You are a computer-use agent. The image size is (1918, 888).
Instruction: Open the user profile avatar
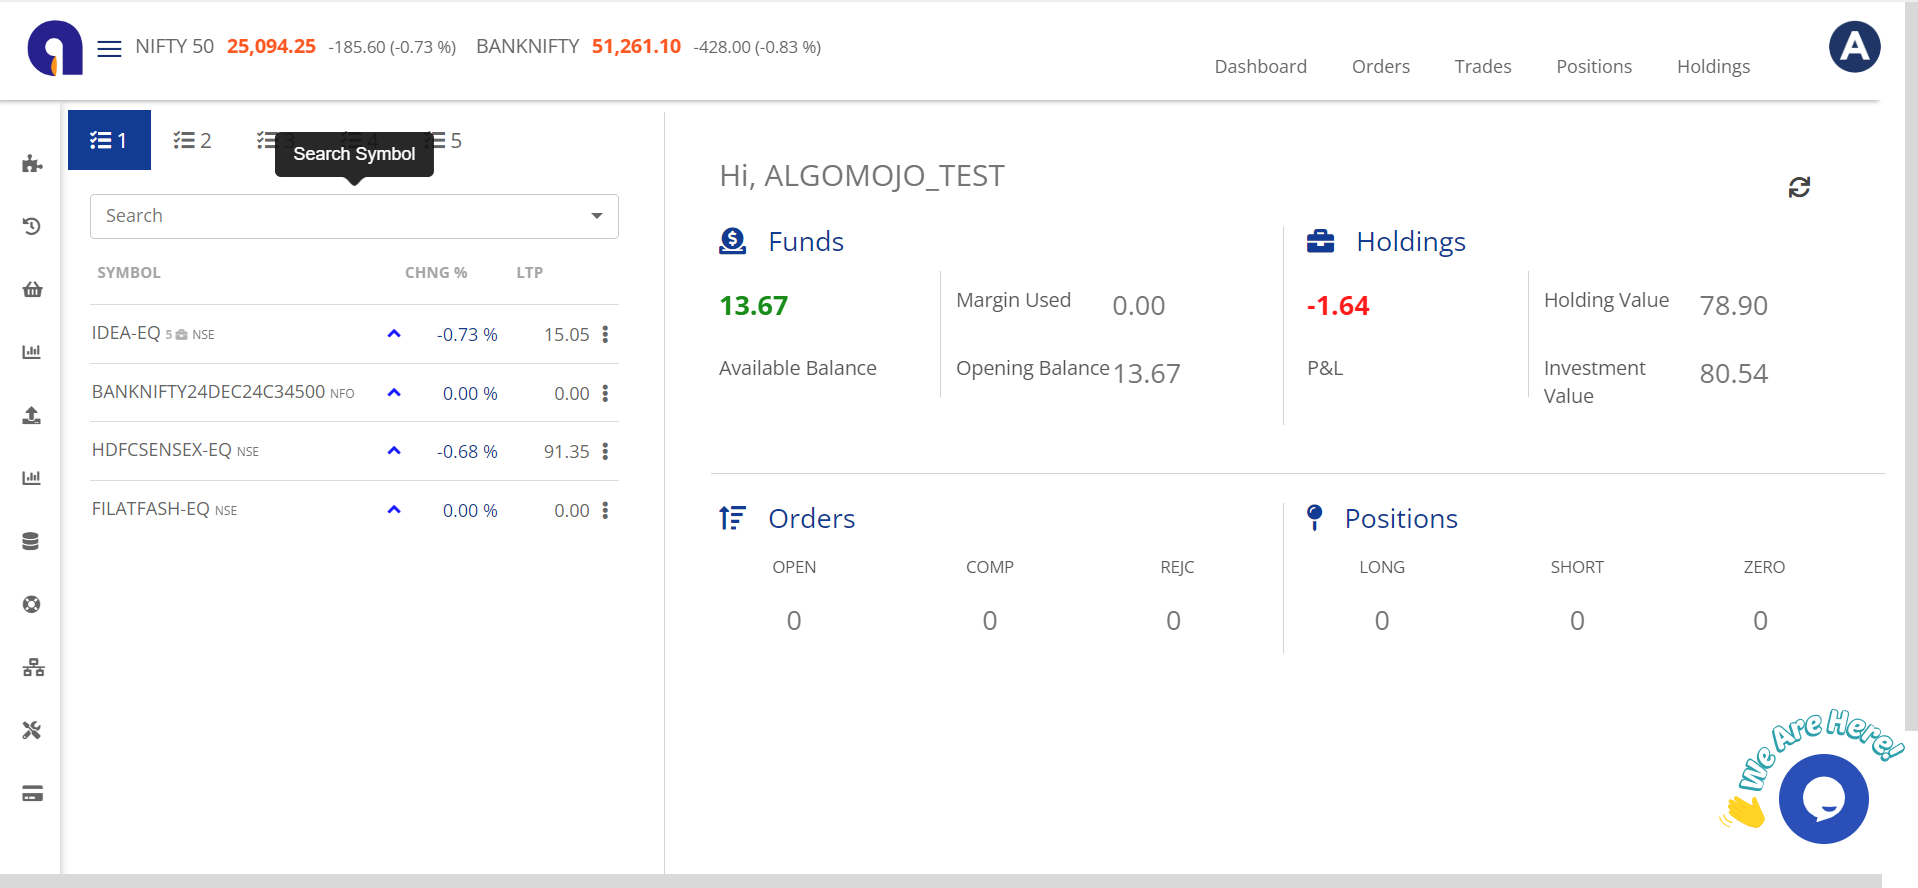[1854, 47]
